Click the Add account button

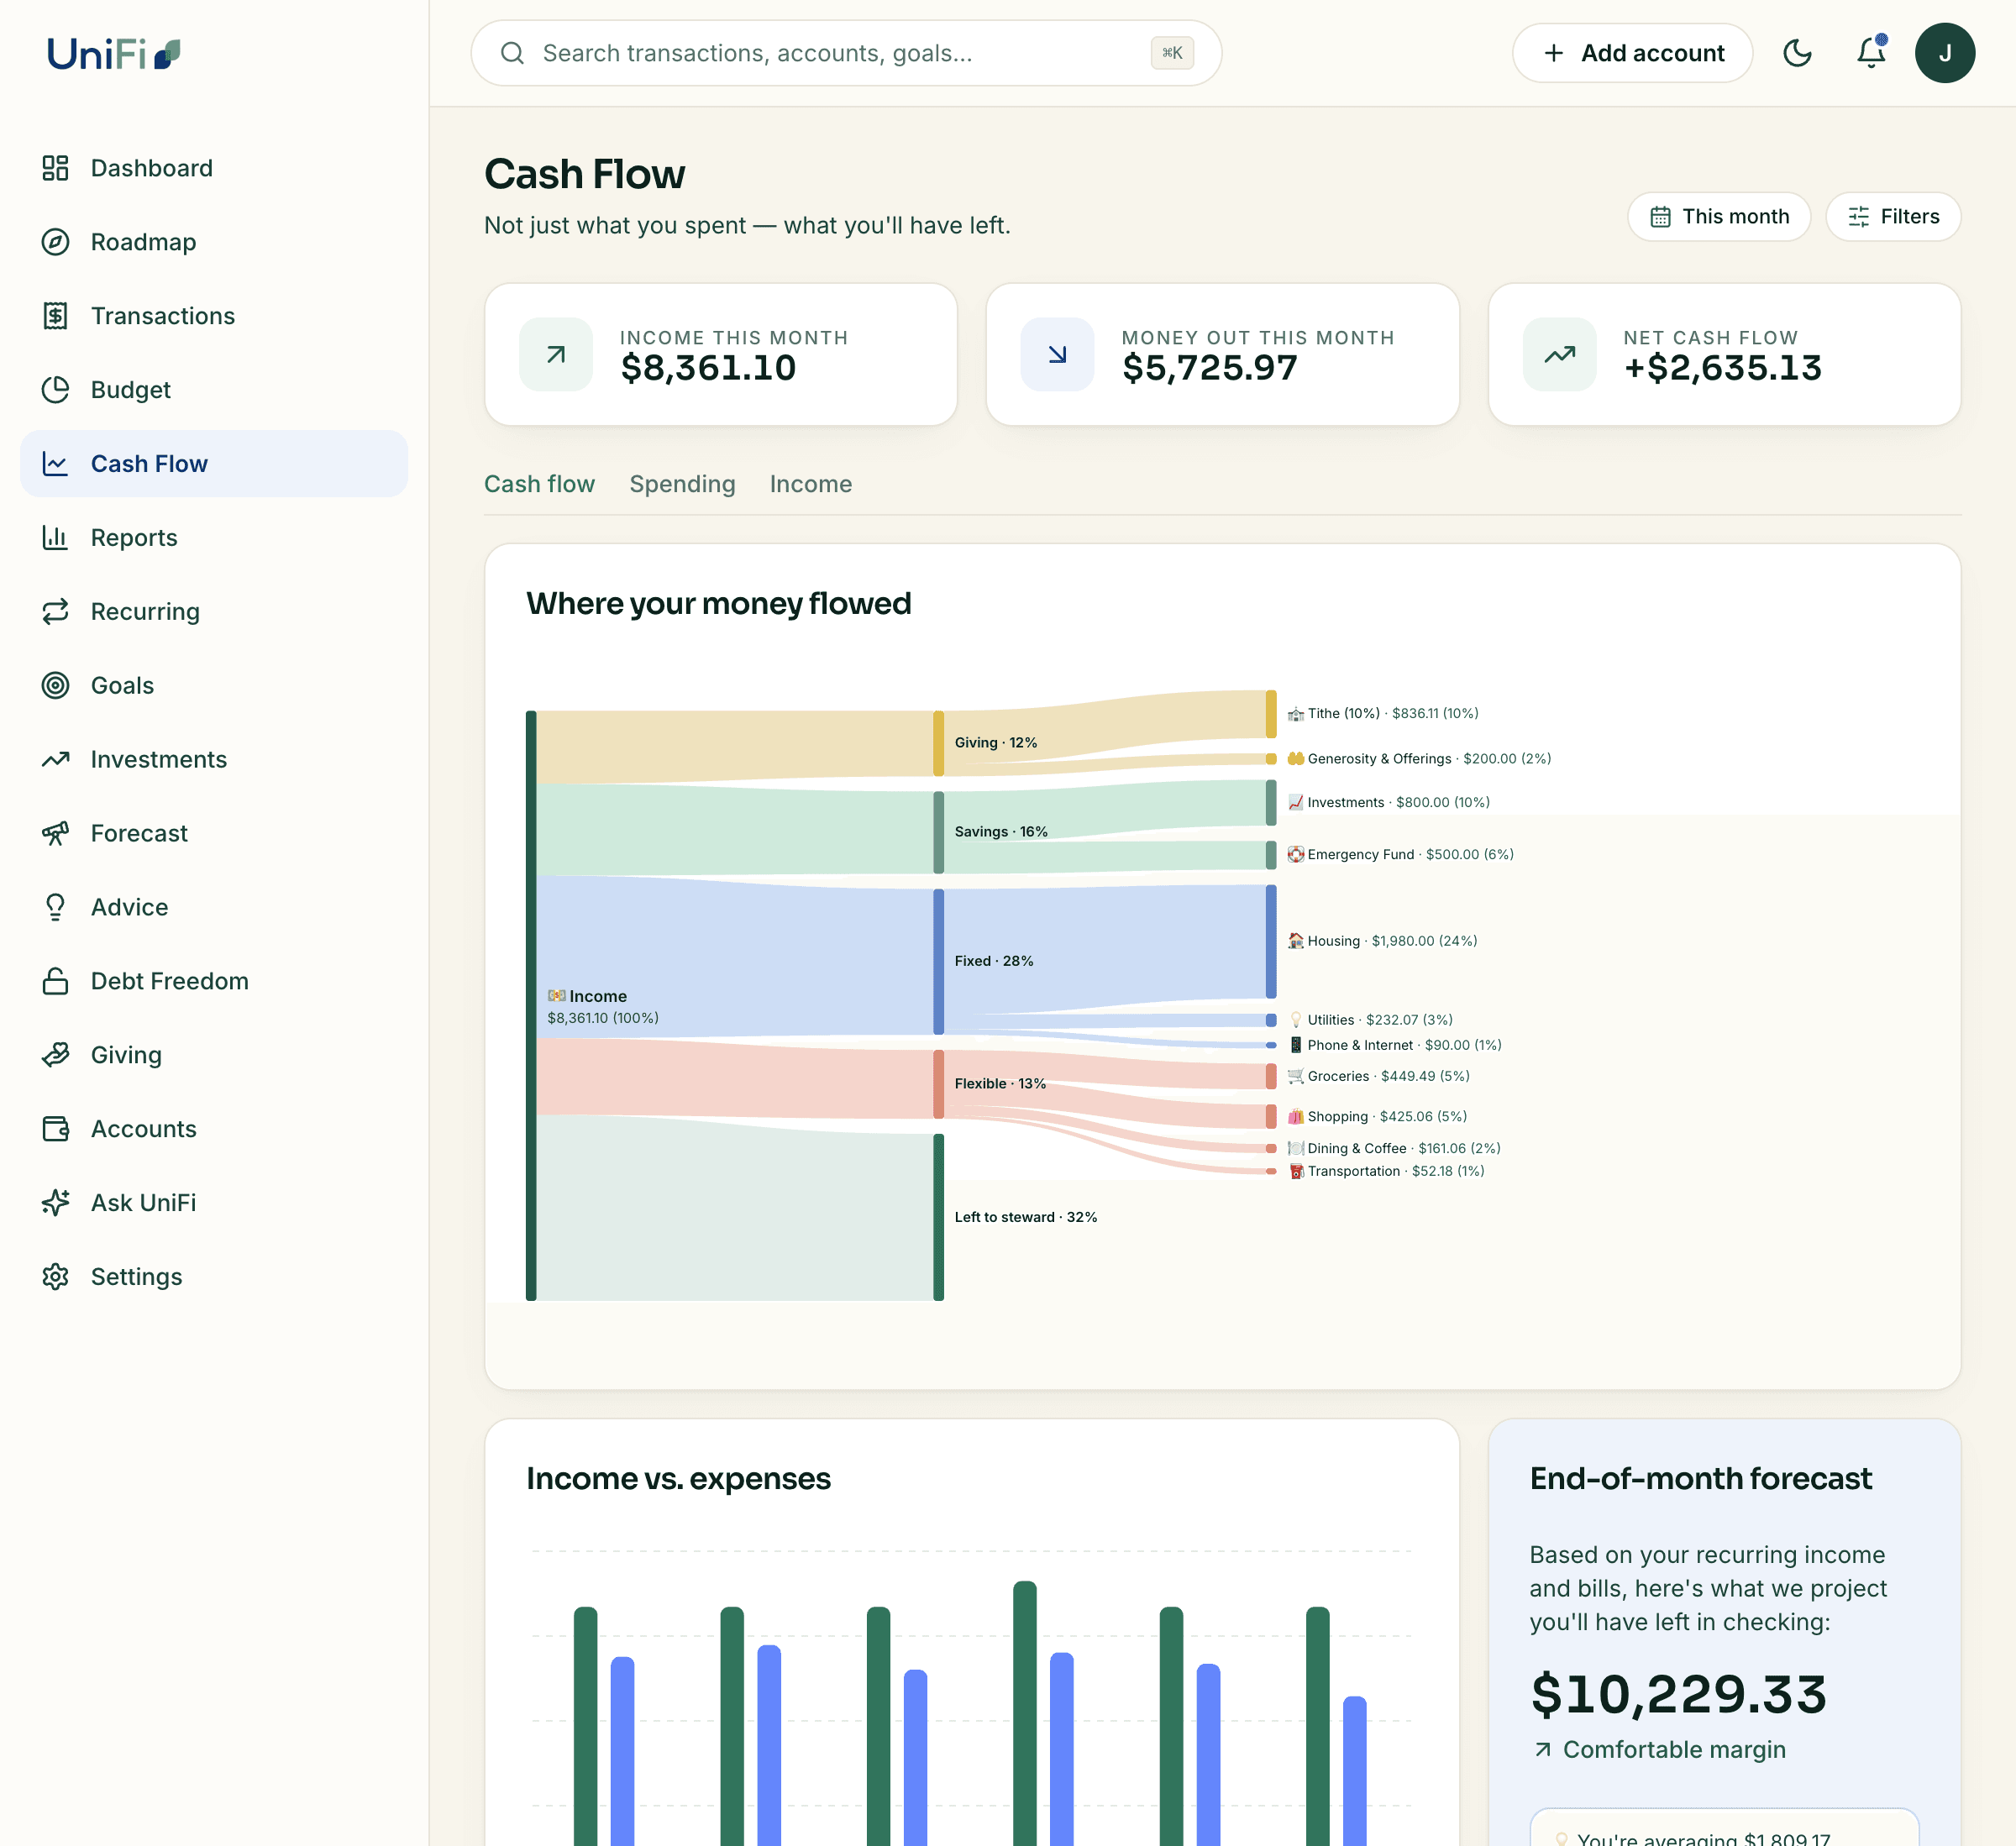pos(1632,53)
